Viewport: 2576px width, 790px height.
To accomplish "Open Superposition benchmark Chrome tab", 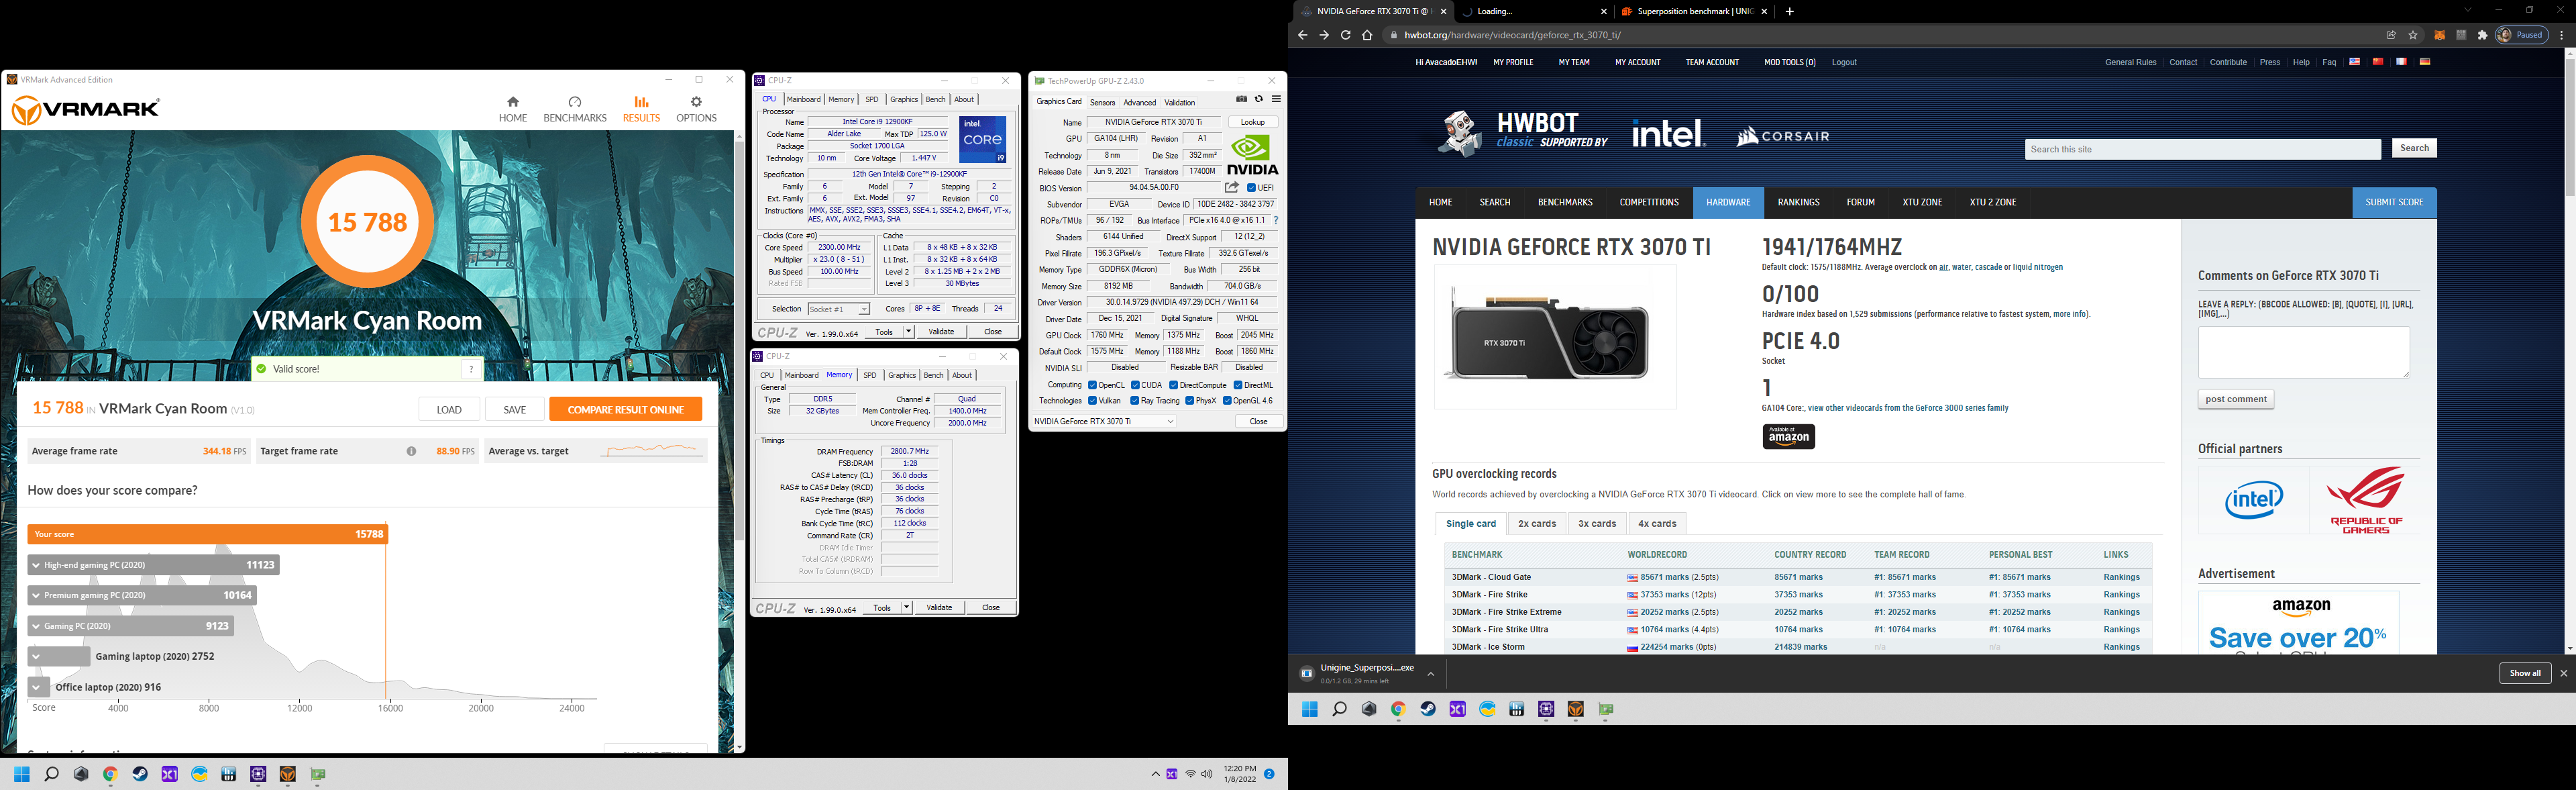I will pos(1696,11).
